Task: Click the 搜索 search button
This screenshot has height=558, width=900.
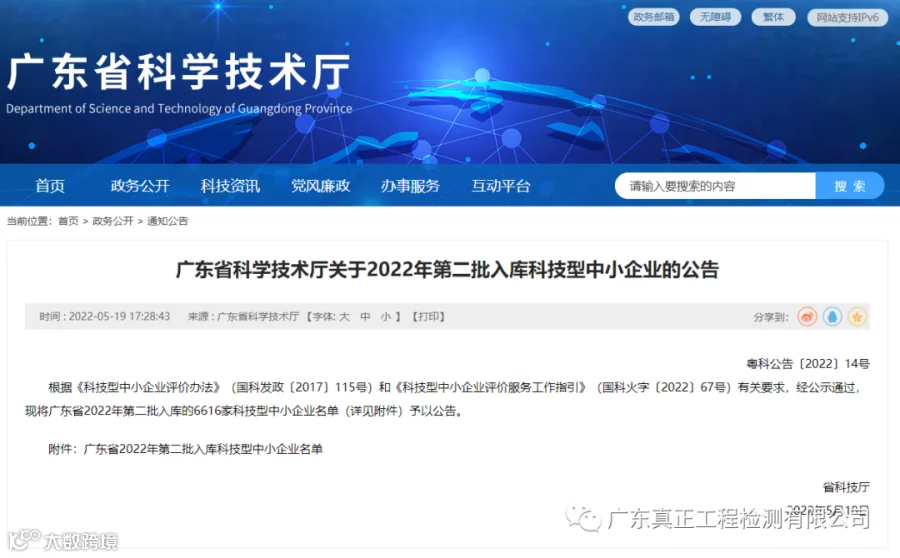Action: tap(849, 186)
